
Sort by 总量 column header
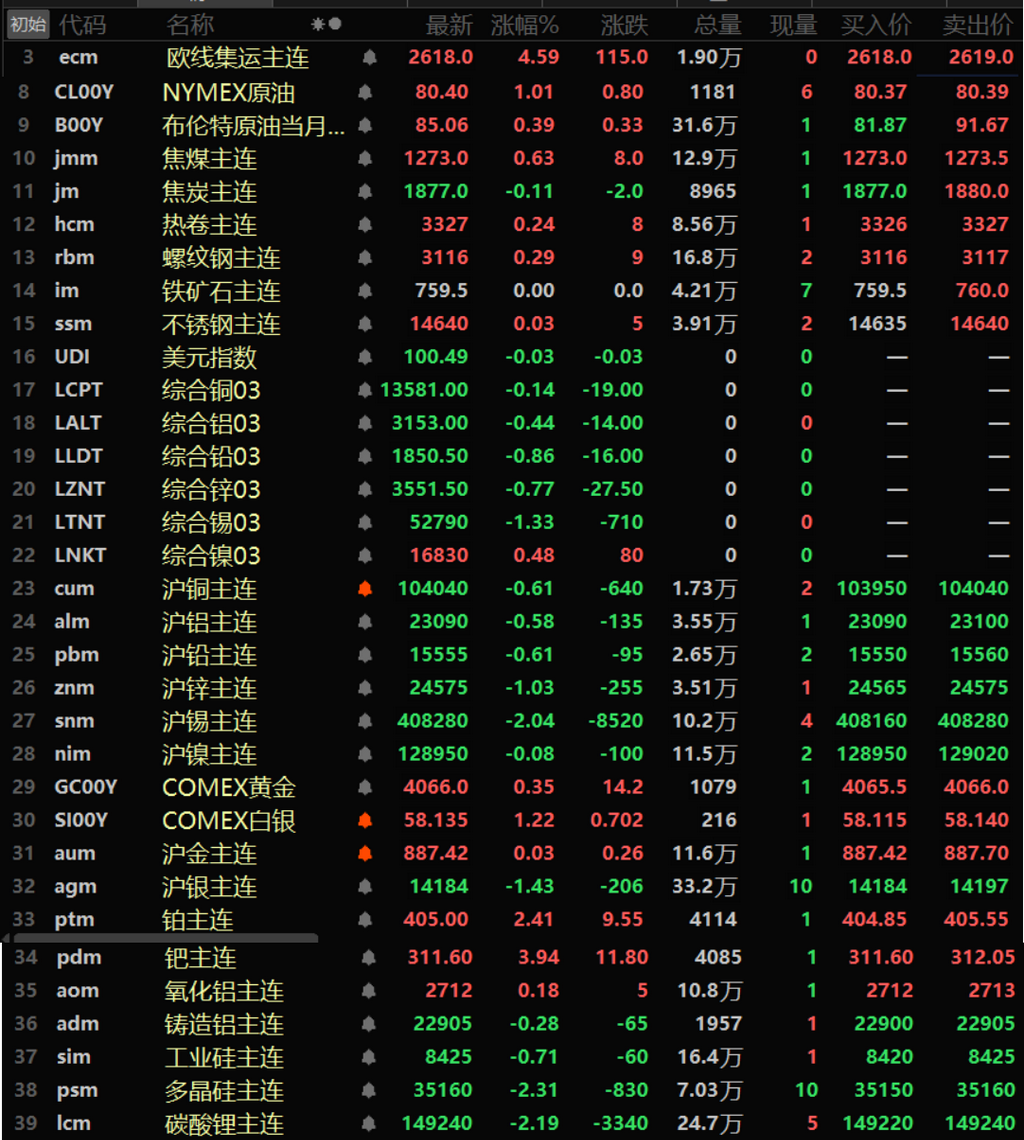[x=718, y=25]
